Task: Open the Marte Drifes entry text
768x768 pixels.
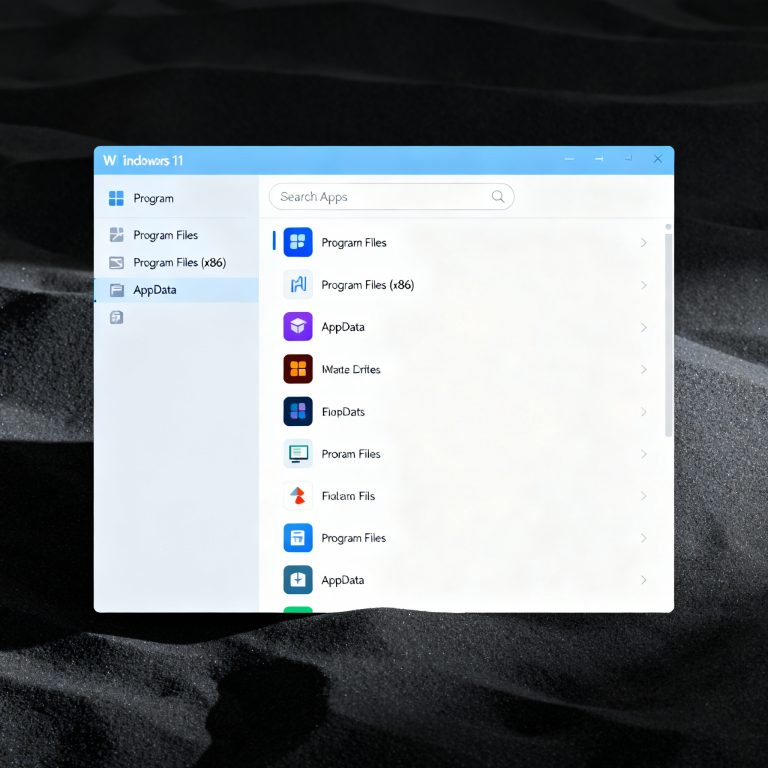Action: click(351, 369)
